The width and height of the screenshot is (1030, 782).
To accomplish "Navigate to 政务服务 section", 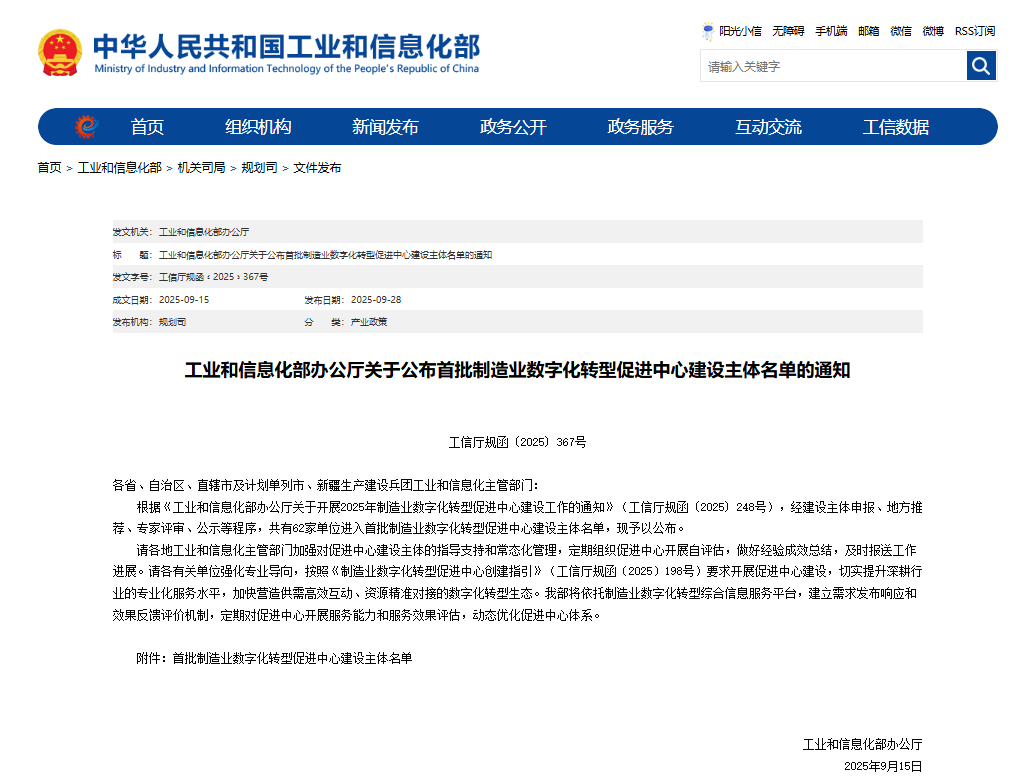I will tap(641, 127).
